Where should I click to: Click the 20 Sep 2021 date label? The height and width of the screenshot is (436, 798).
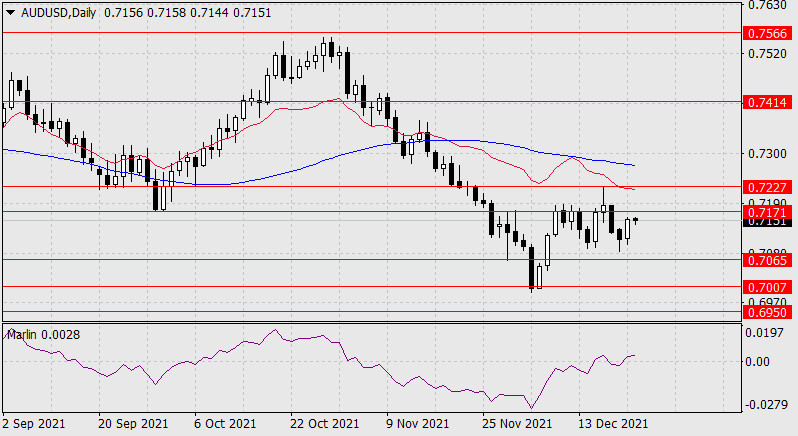tap(133, 424)
